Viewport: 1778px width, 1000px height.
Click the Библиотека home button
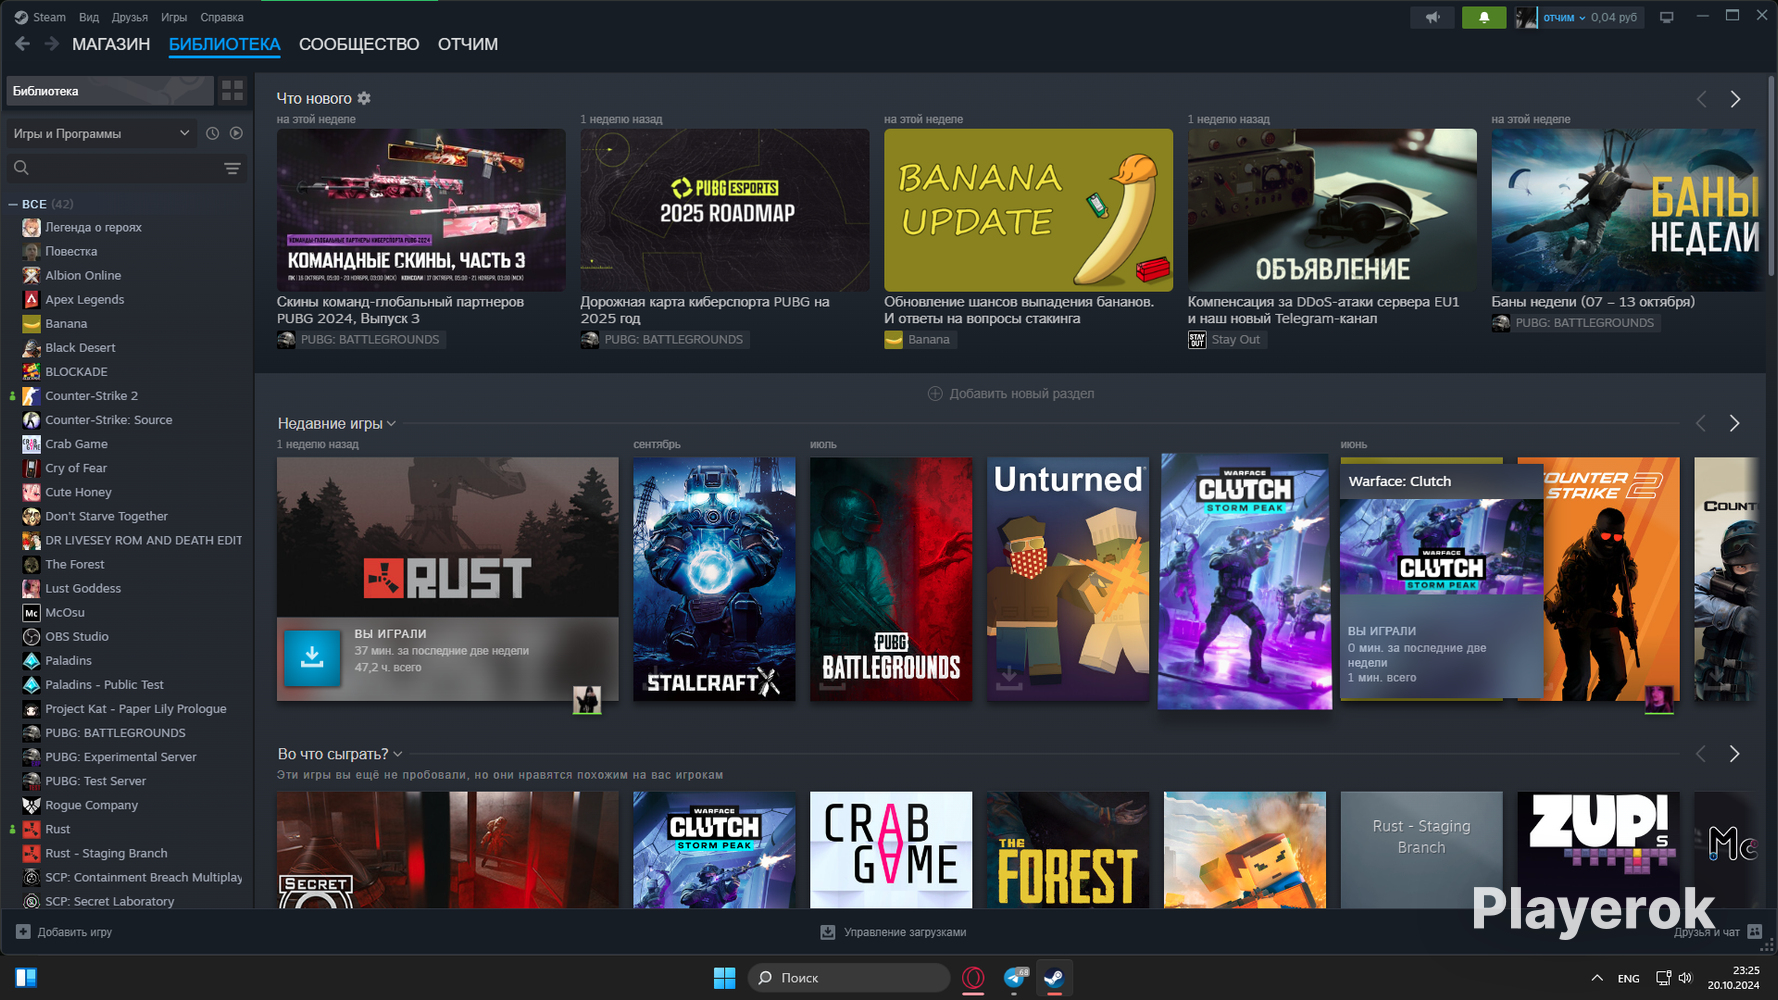click(110, 91)
